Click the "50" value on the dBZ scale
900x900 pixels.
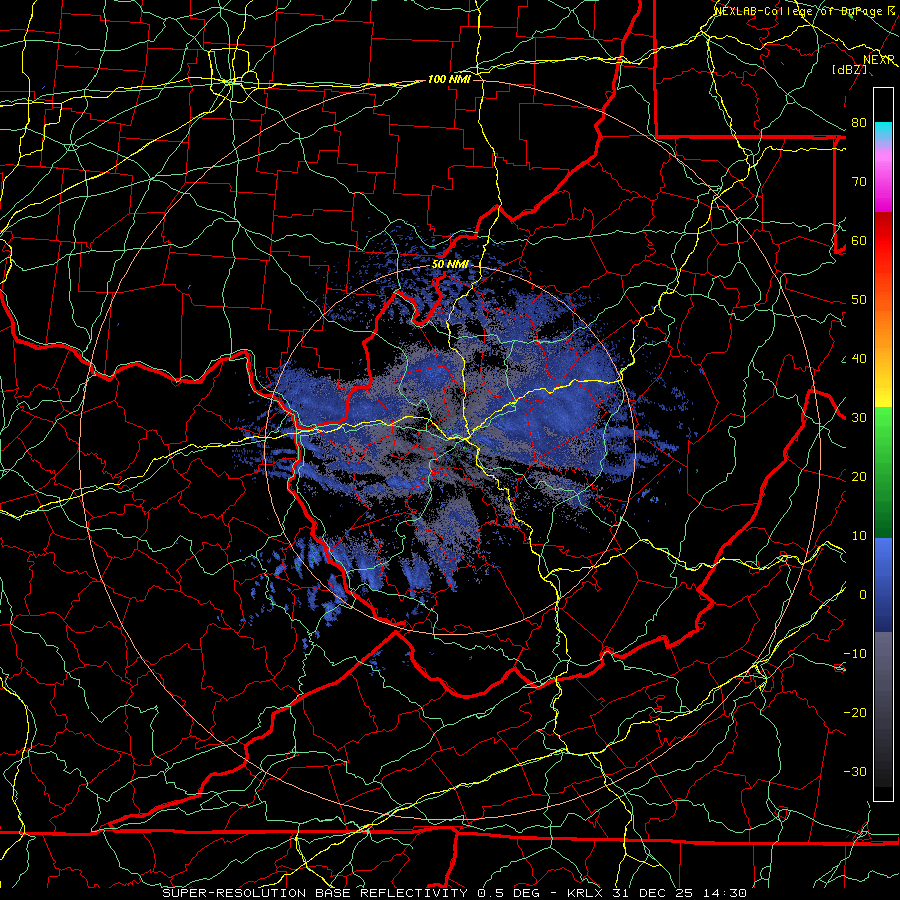[x=859, y=300]
